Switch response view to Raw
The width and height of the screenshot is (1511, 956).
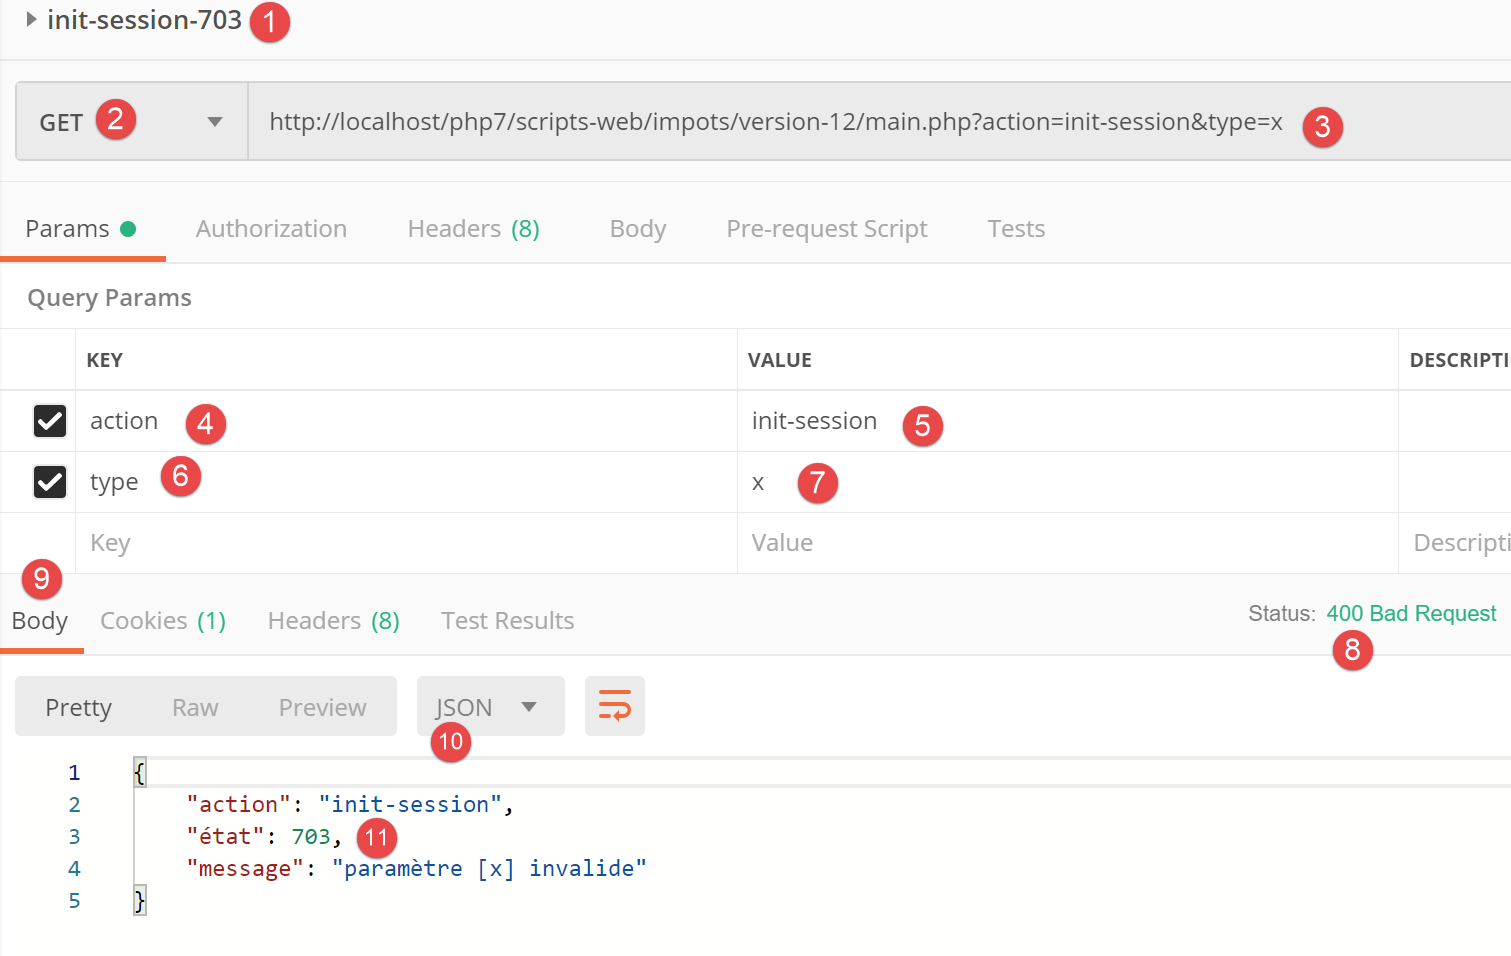(x=195, y=708)
